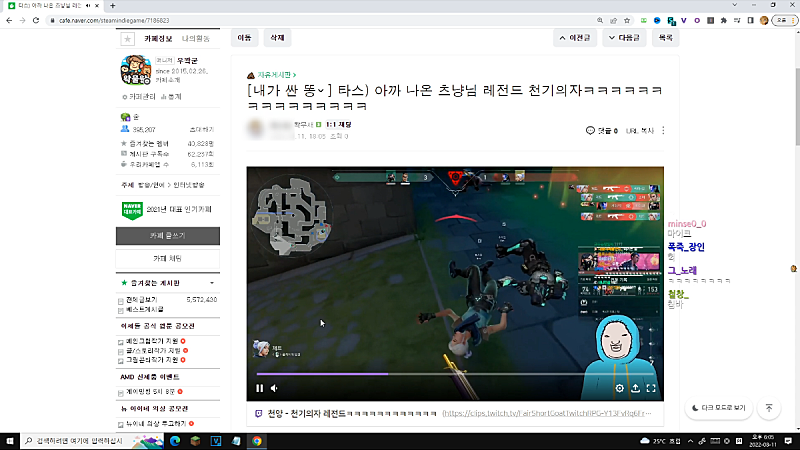Go to next post 다음글
Viewport: 800px width, 450px height.
point(624,38)
